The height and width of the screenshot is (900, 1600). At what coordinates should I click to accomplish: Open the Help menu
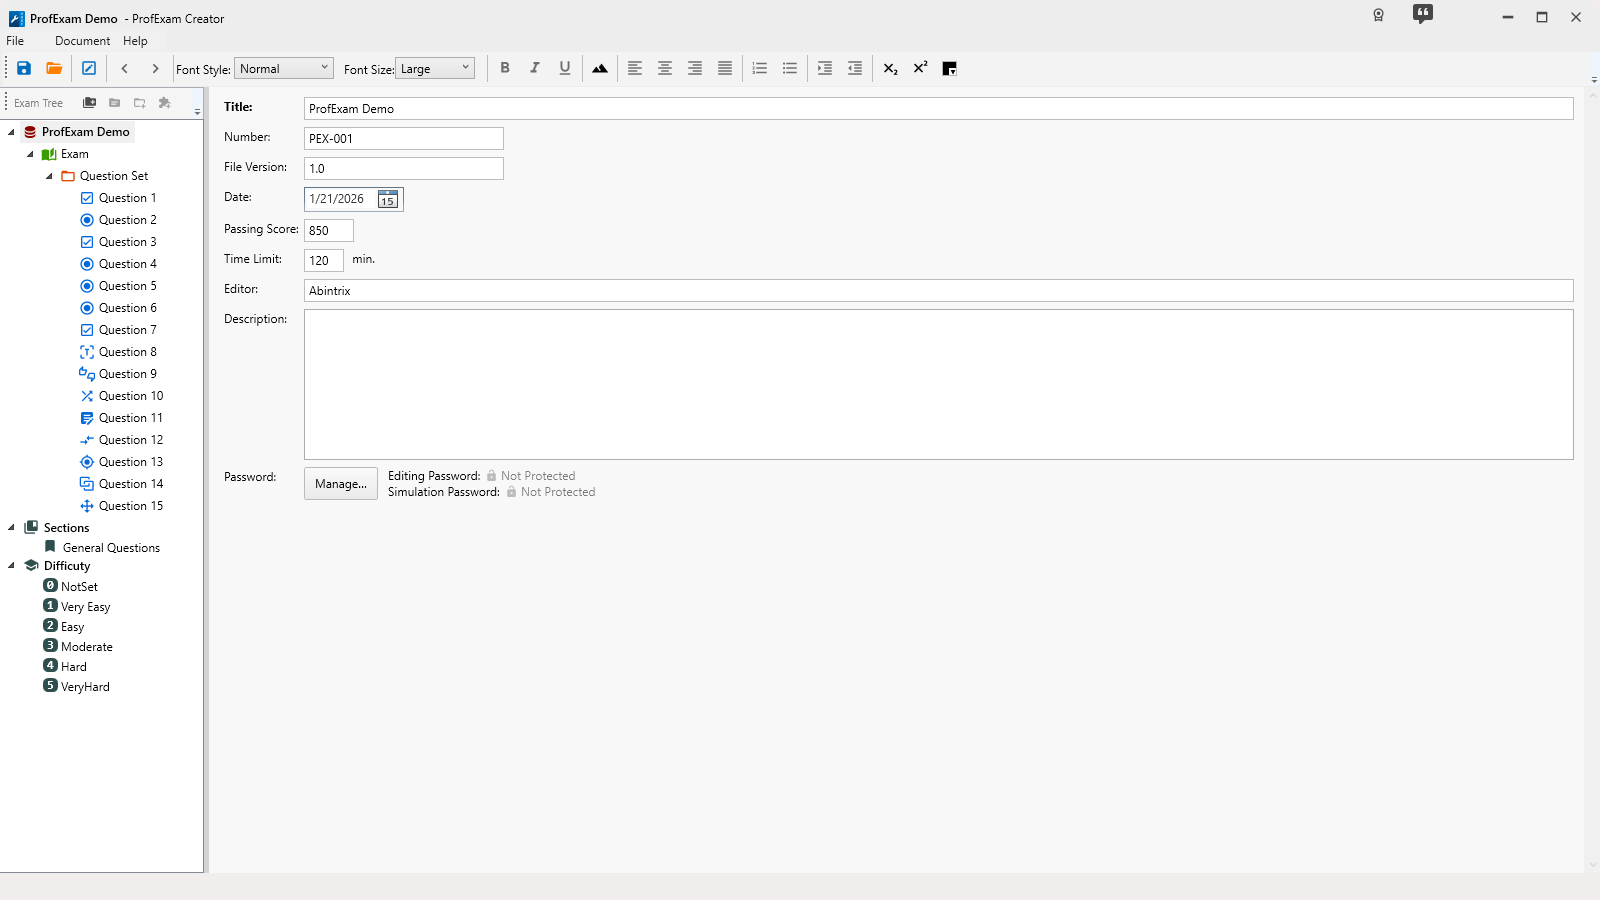click(x=135, y=41)
